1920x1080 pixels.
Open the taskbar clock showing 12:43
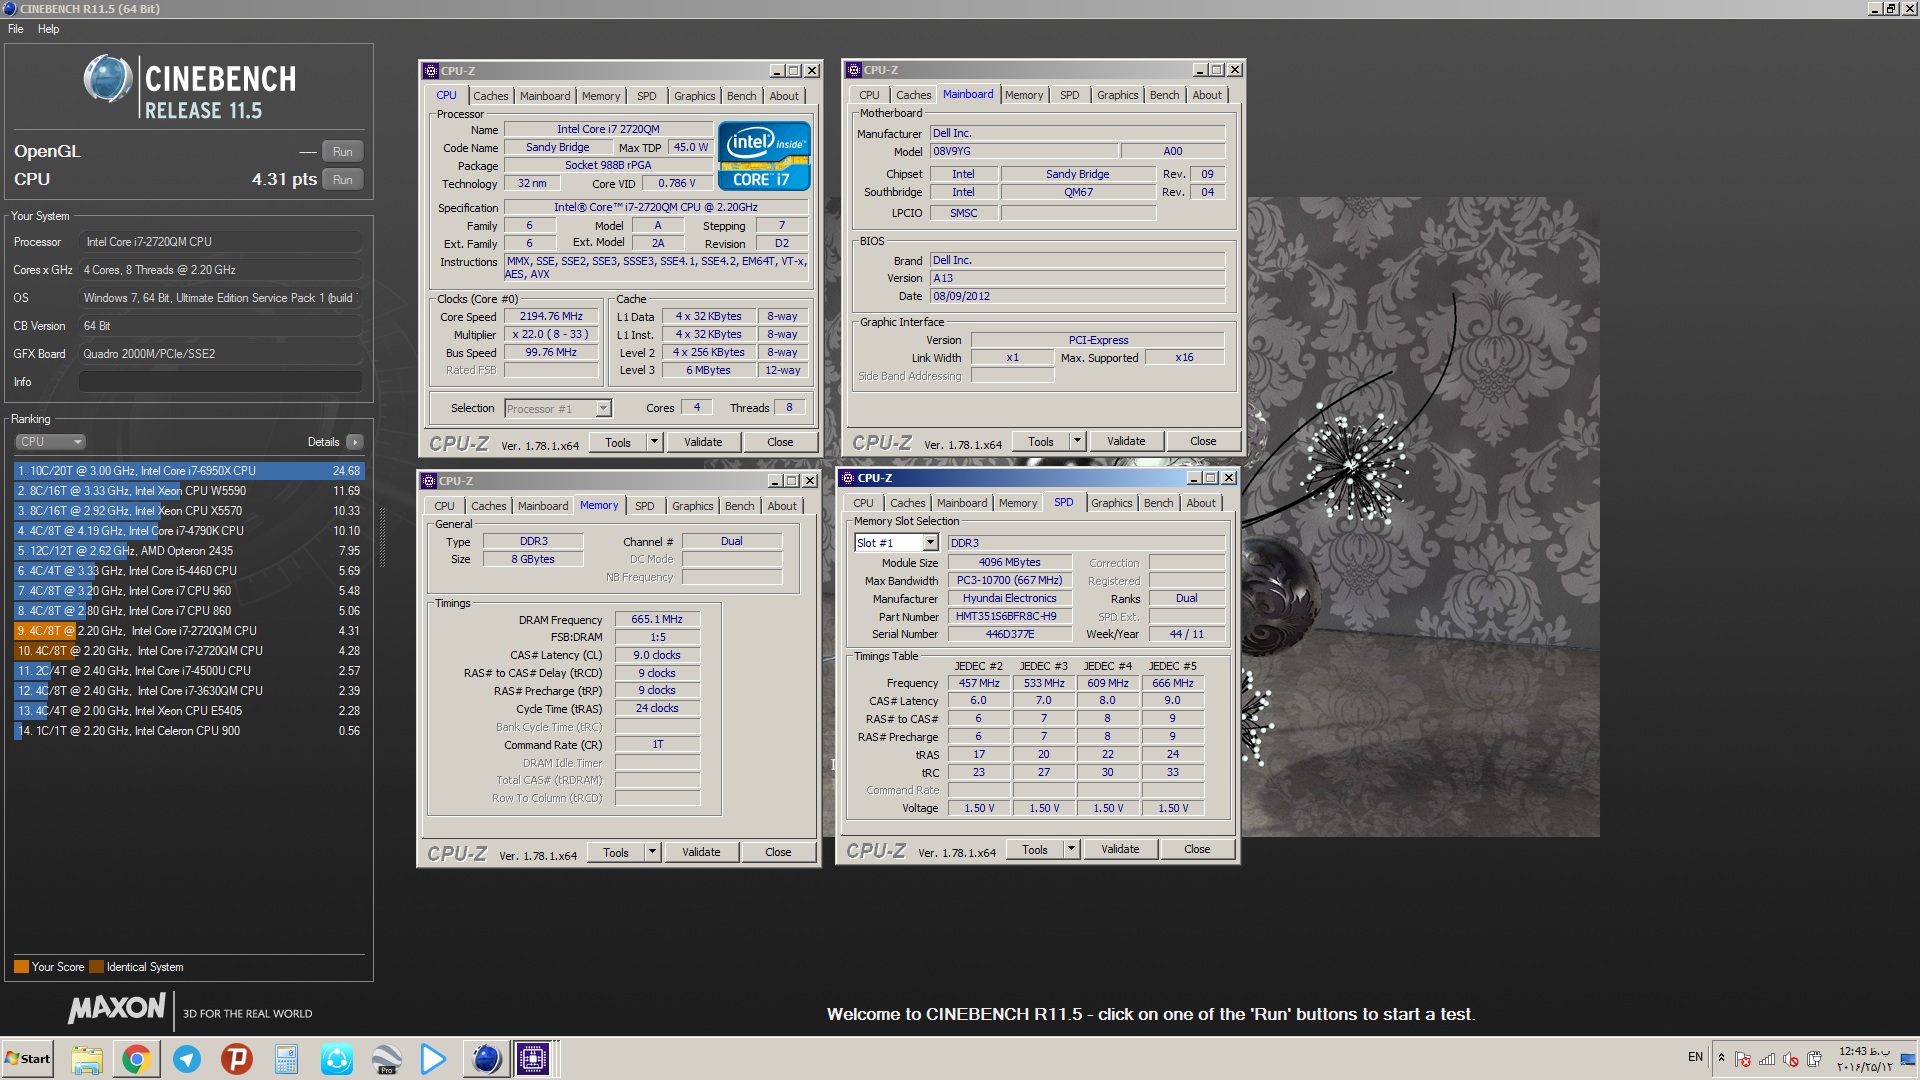click(1865, 1059)
